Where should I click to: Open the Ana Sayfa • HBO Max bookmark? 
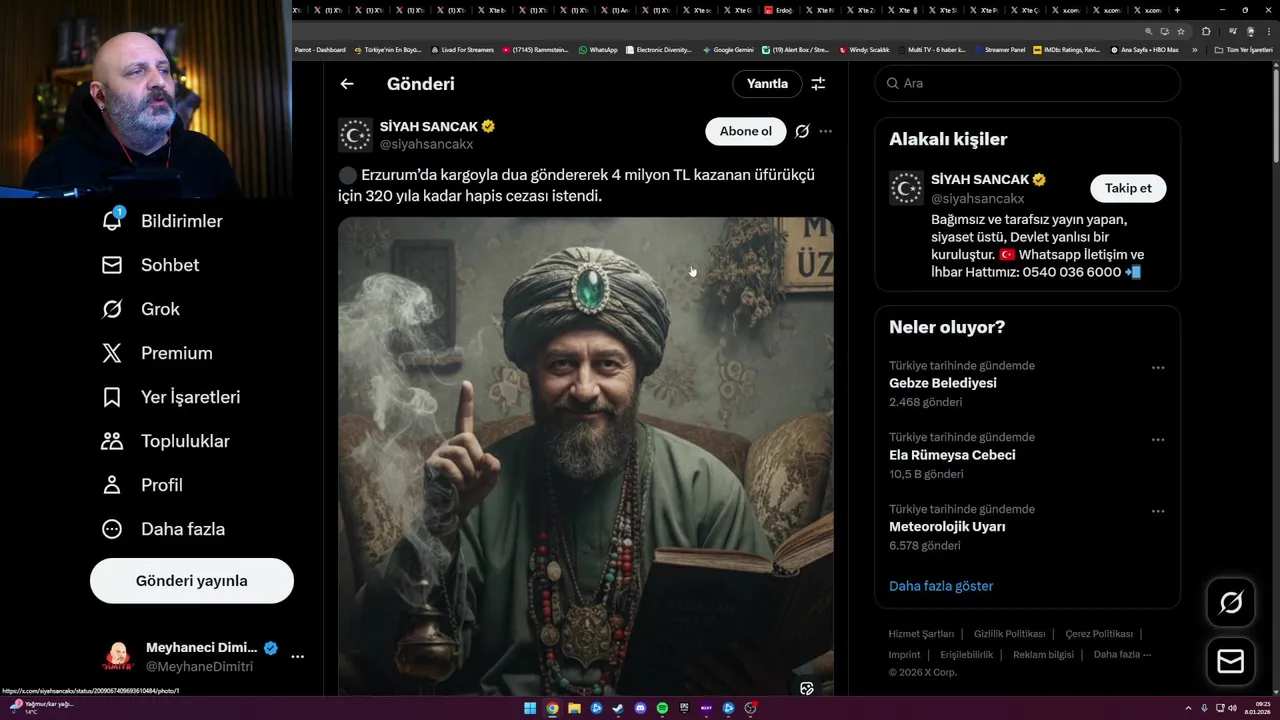click(x=1145, y=49)
